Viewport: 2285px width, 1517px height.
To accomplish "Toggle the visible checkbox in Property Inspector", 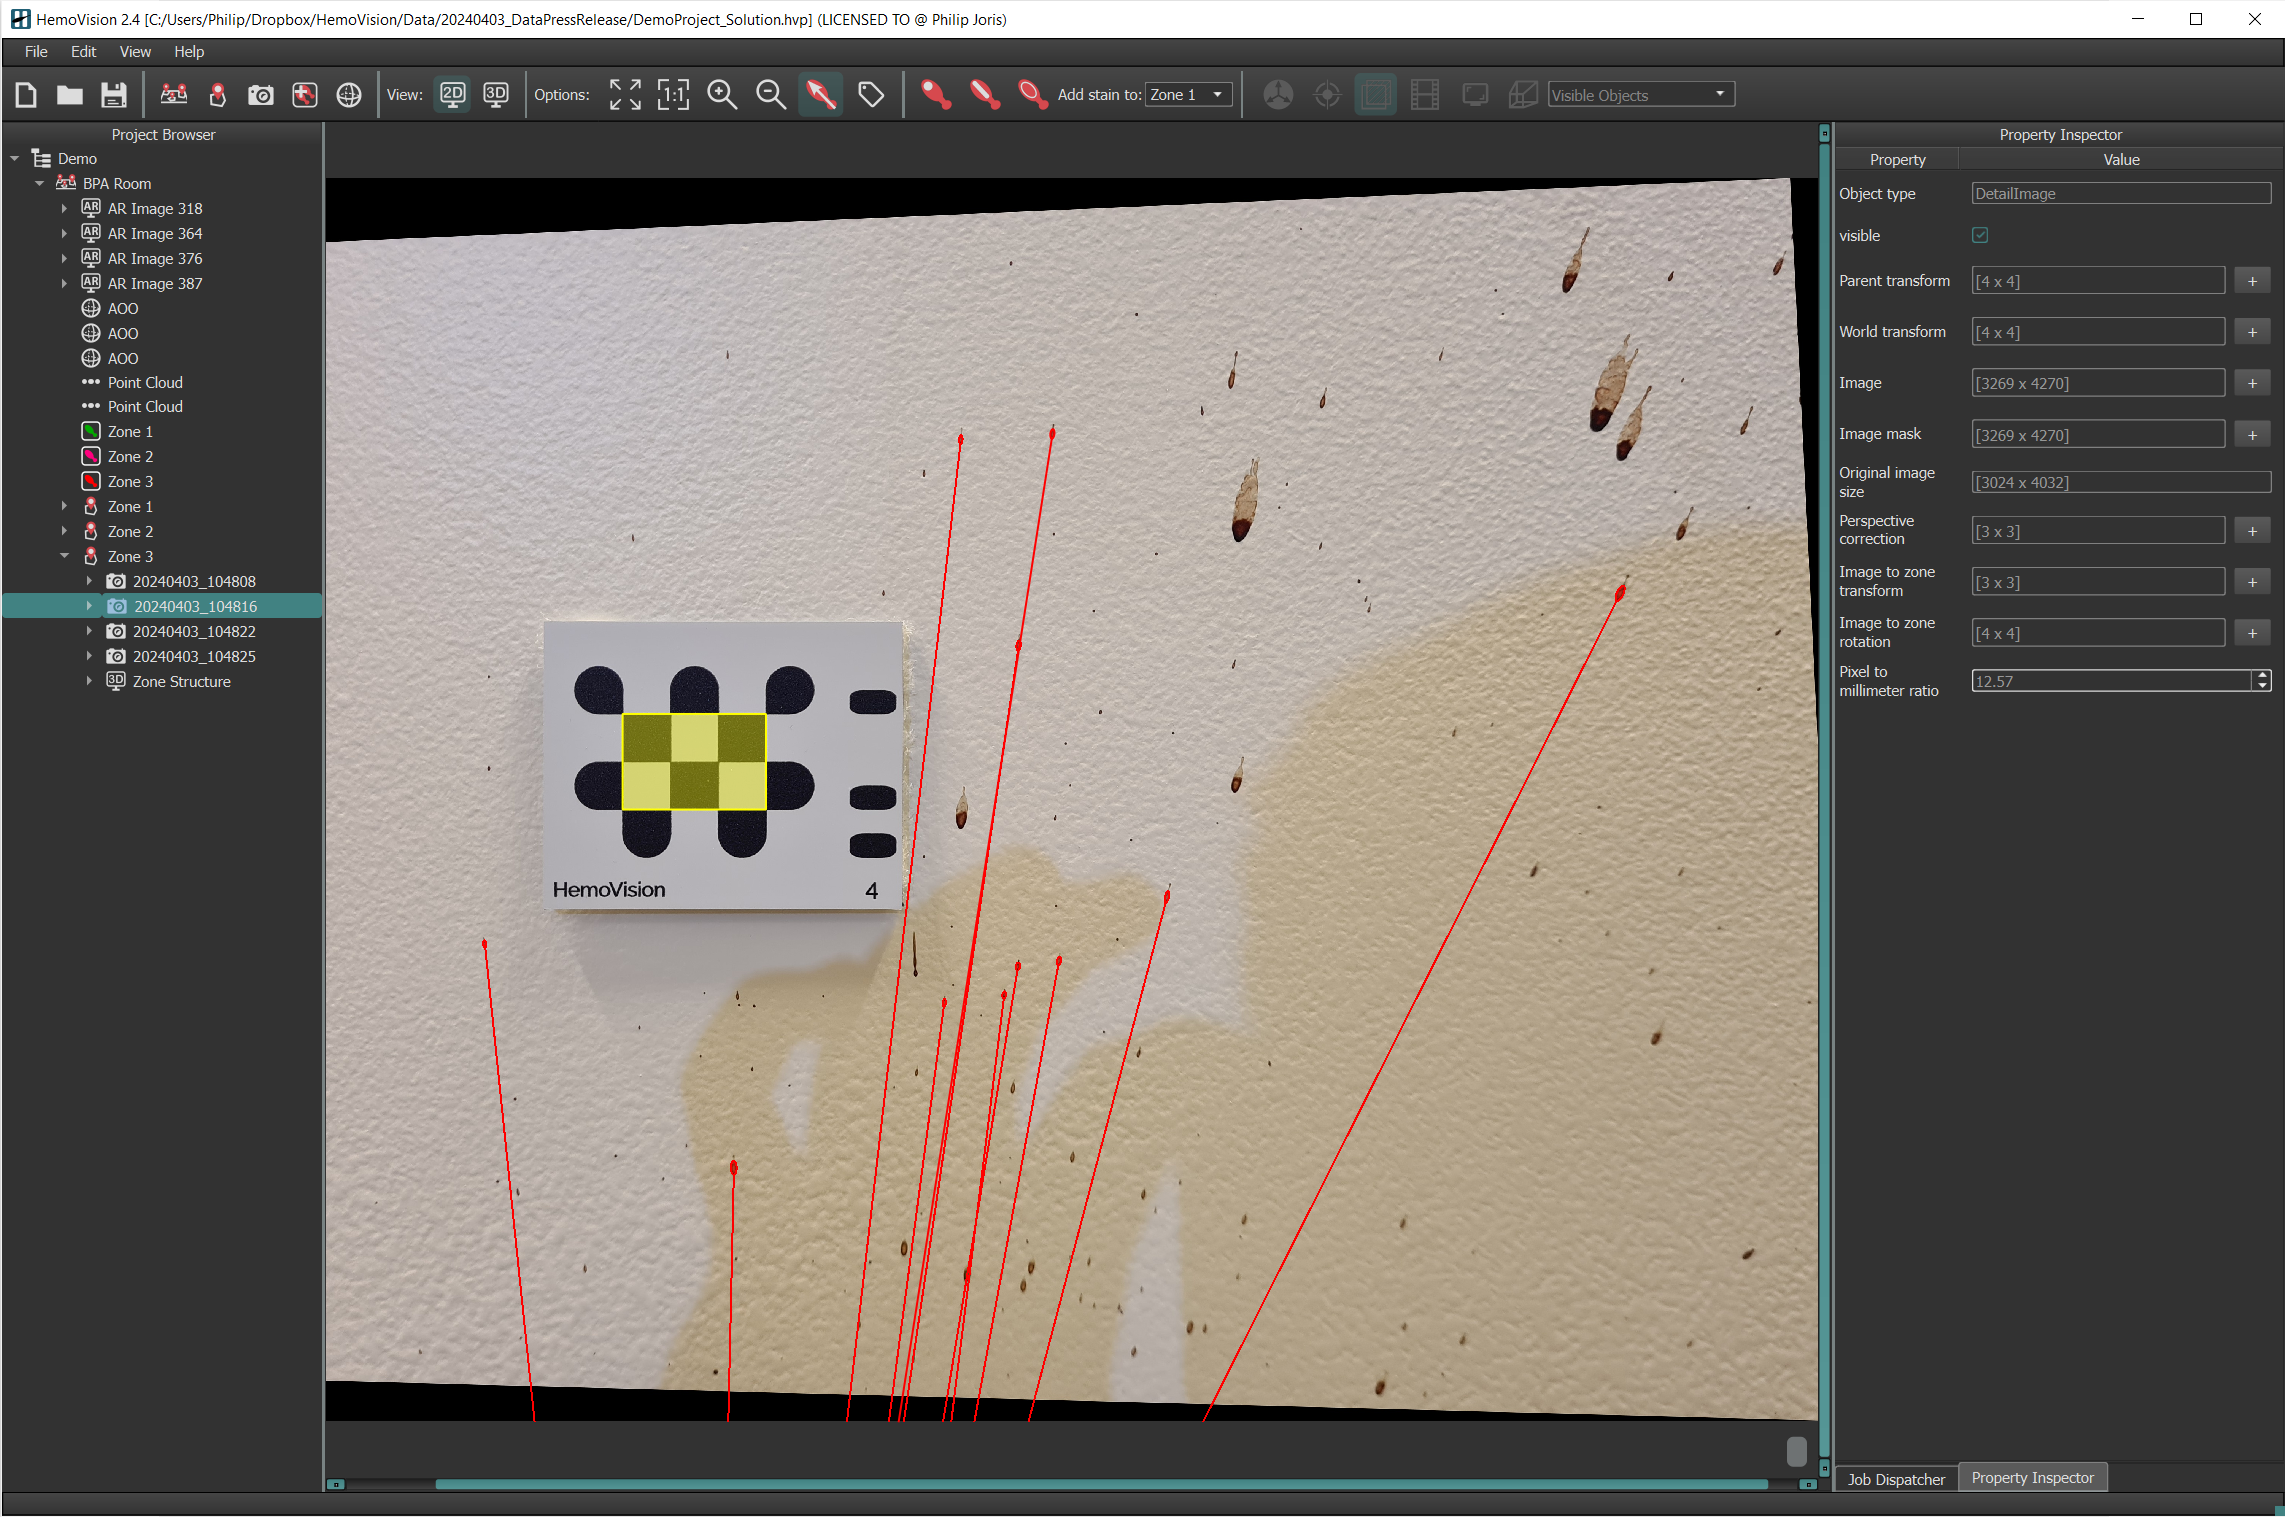I will point(1980,235).
